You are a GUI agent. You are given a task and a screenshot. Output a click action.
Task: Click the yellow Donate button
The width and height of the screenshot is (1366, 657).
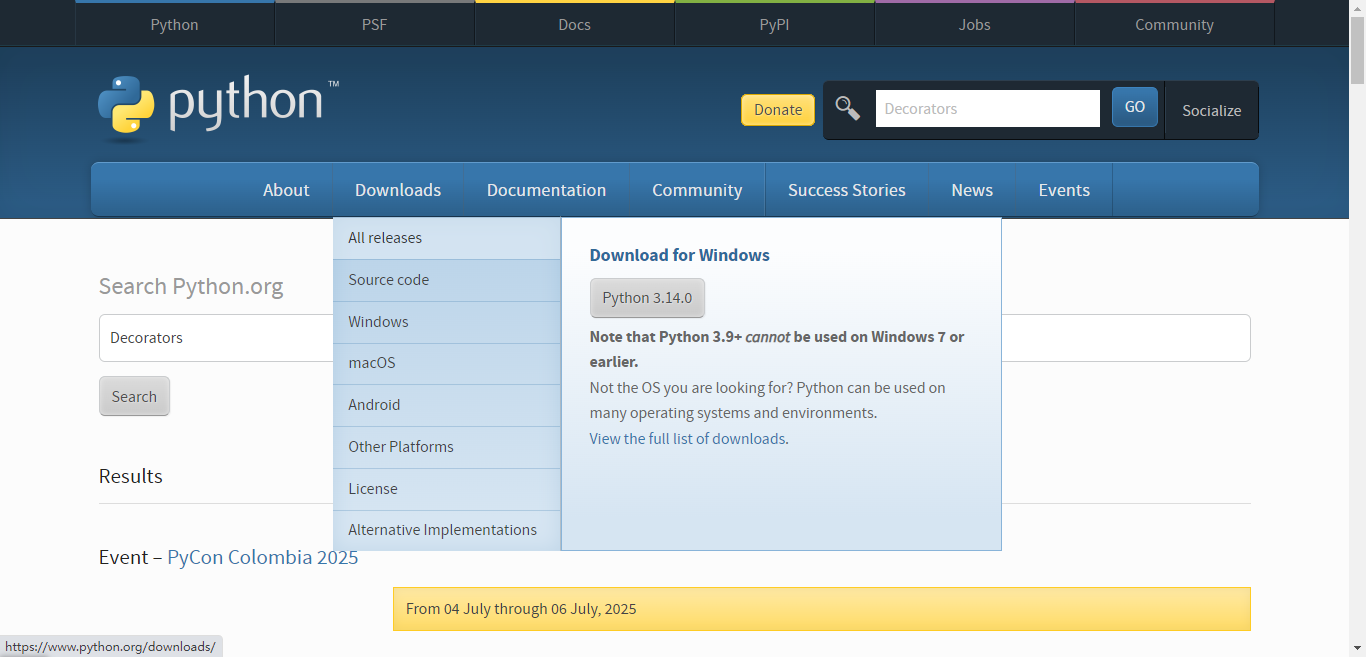pos(778,110)
